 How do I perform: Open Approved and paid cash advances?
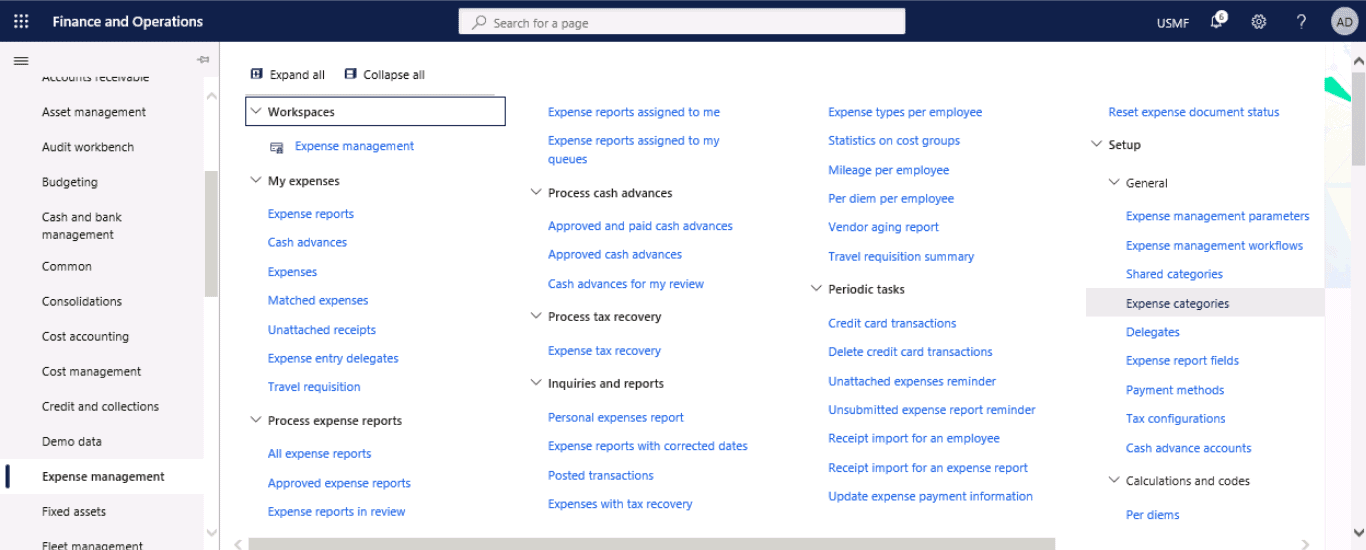[x=640, y=226]
